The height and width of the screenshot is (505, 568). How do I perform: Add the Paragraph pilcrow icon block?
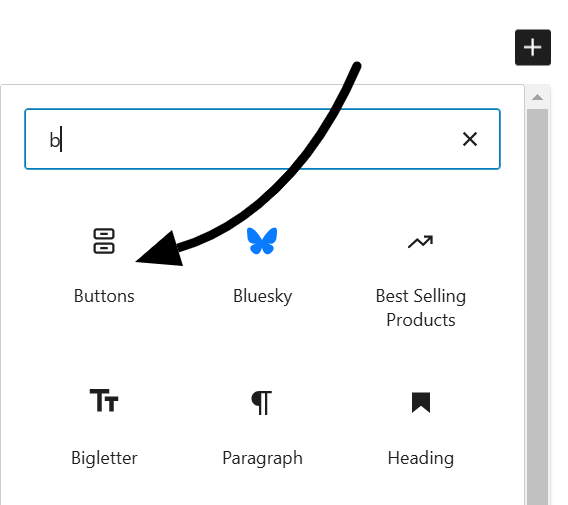(262, 402)
